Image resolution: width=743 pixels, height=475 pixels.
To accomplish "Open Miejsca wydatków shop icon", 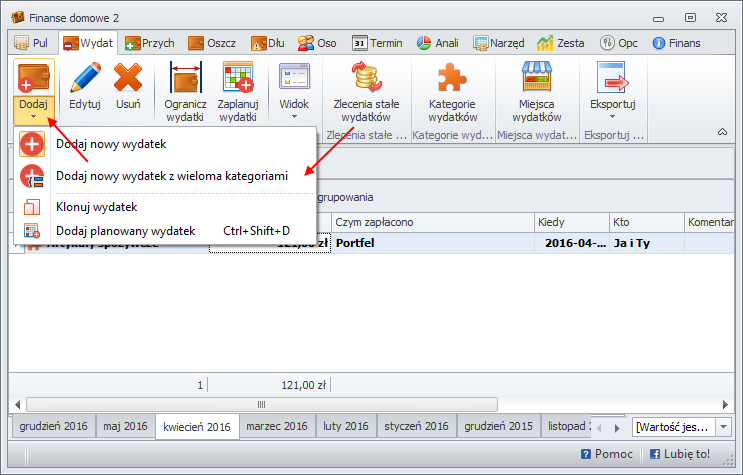I will click(537, 79).
